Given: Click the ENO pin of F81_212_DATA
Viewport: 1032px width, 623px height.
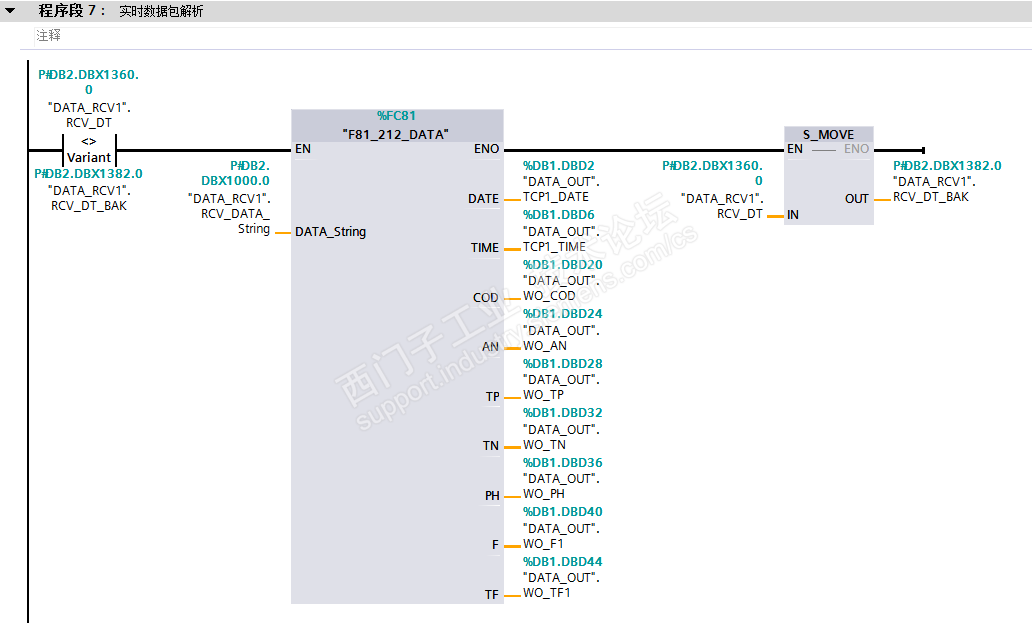Looking at the screenshot, I should [486, 149].
